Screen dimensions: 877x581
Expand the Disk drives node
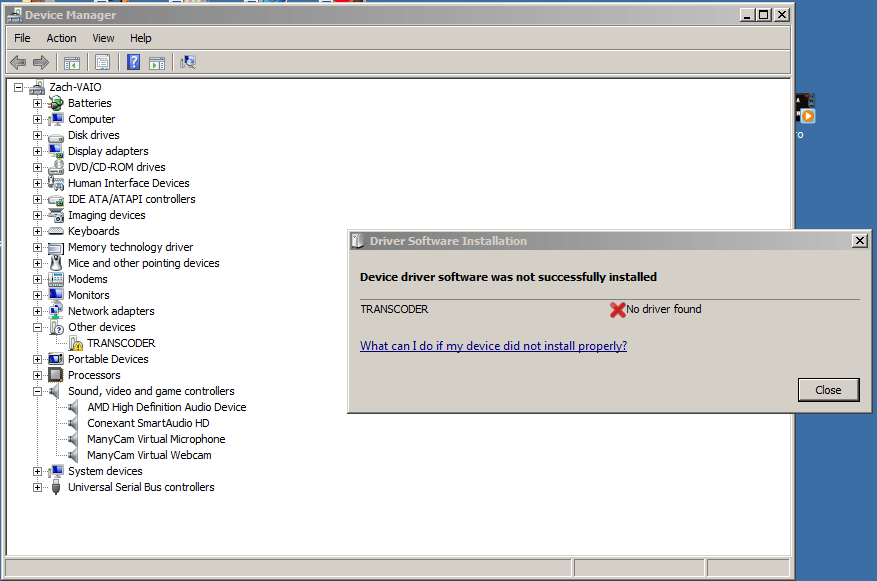coord(37,135)
